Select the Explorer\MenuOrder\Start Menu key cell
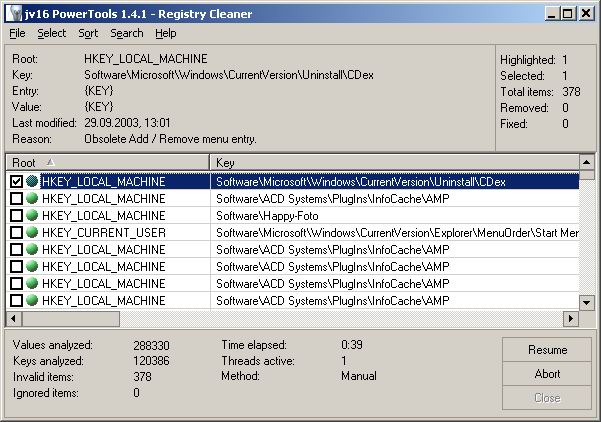601x422 pixels. click(394, 232)
